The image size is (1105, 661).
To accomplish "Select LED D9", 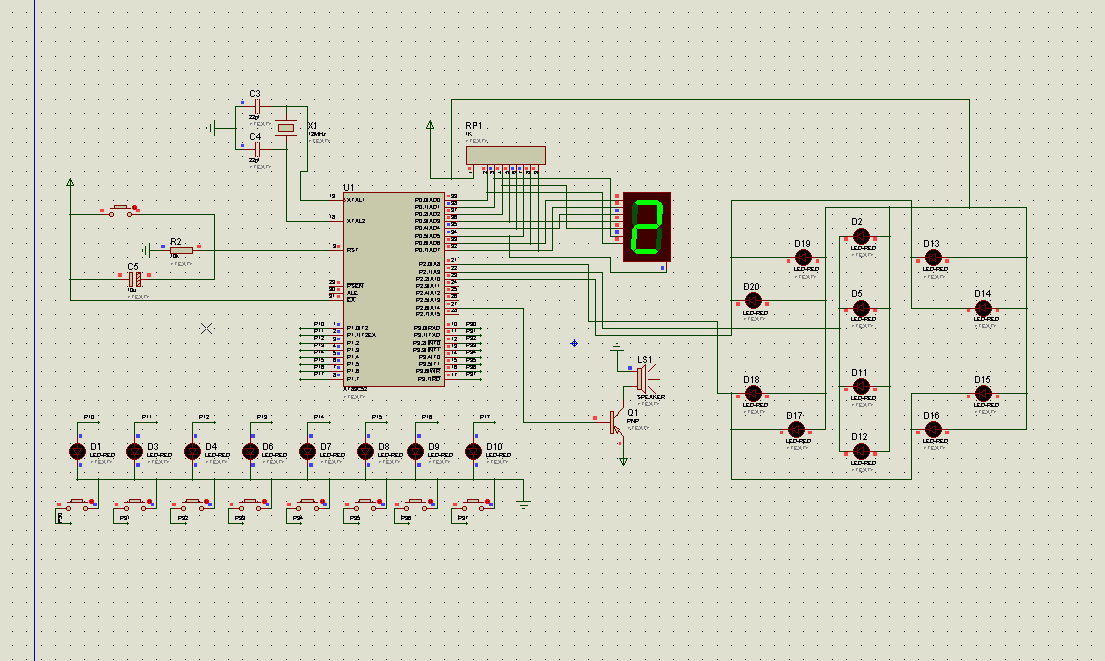I will [416, 452].
